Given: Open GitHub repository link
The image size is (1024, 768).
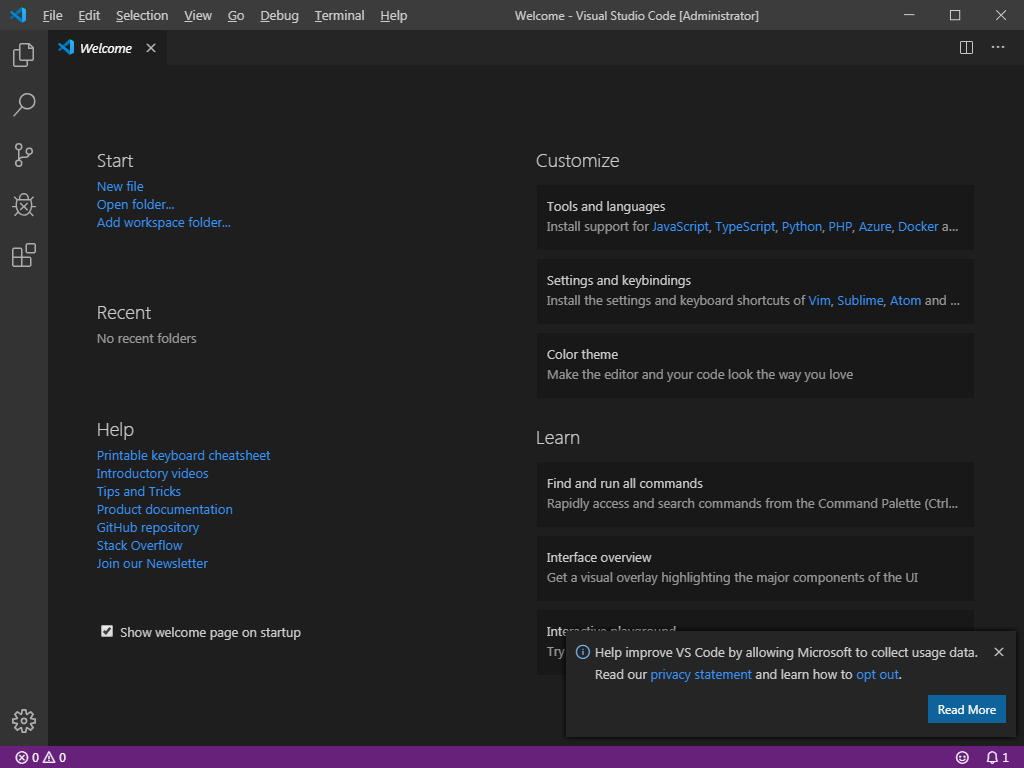Looking at the screenshot, I should point(148,527).
